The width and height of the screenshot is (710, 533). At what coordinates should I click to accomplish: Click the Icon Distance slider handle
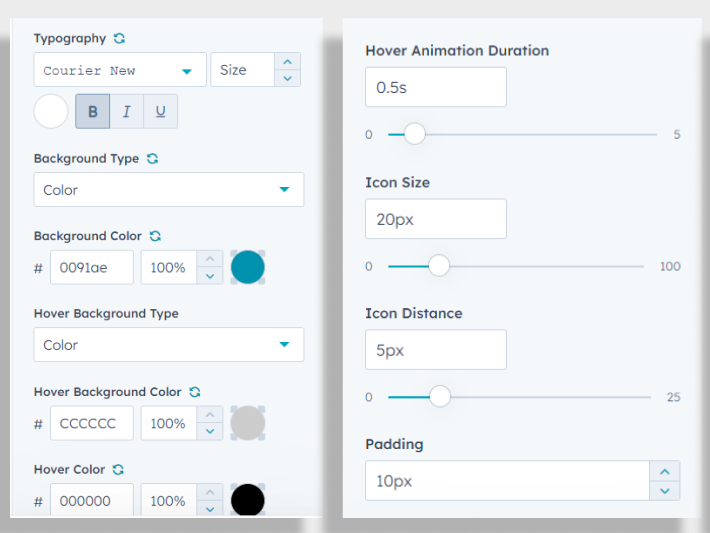point(440,397)
